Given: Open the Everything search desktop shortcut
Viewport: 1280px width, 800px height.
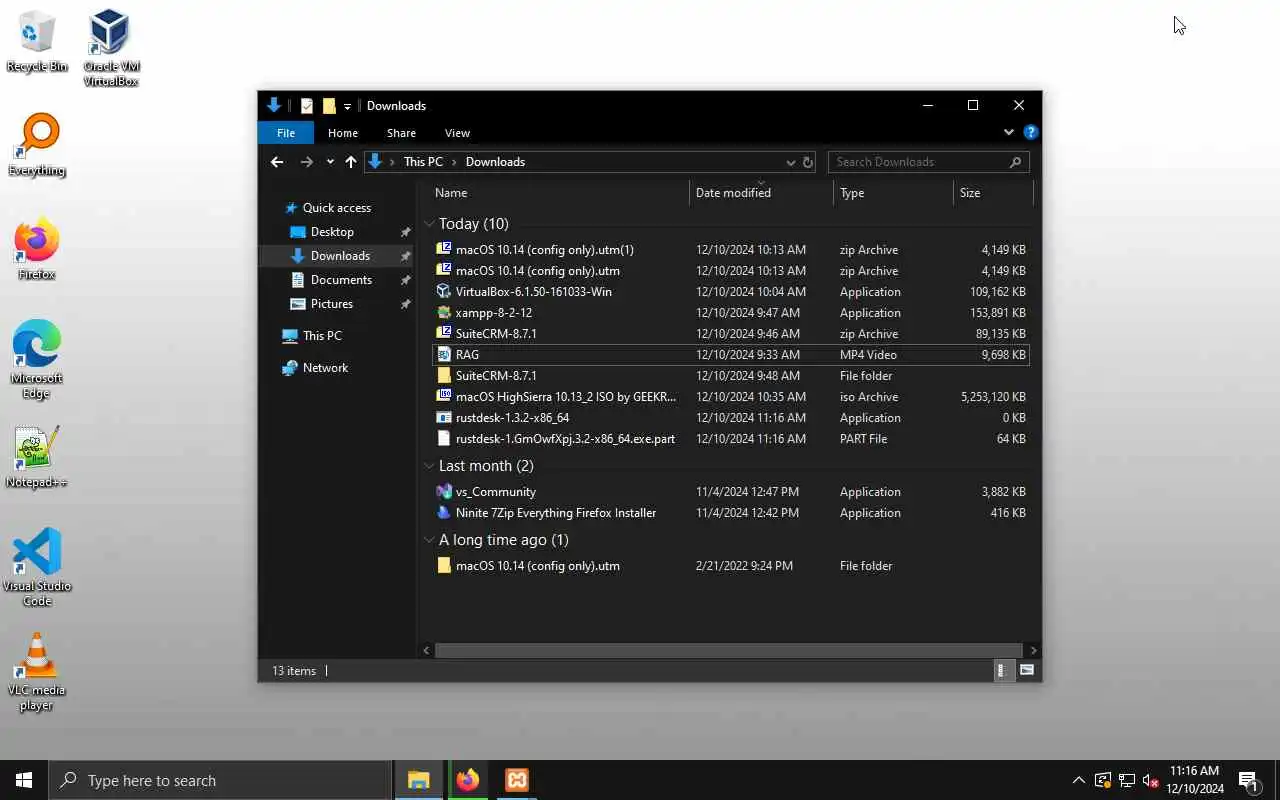Looking at the screenshot, I should tap(37, 145).
